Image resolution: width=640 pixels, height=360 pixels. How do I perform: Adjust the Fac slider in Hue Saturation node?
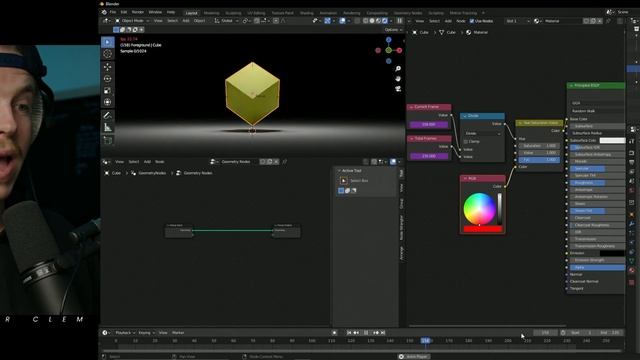point(538,160)
